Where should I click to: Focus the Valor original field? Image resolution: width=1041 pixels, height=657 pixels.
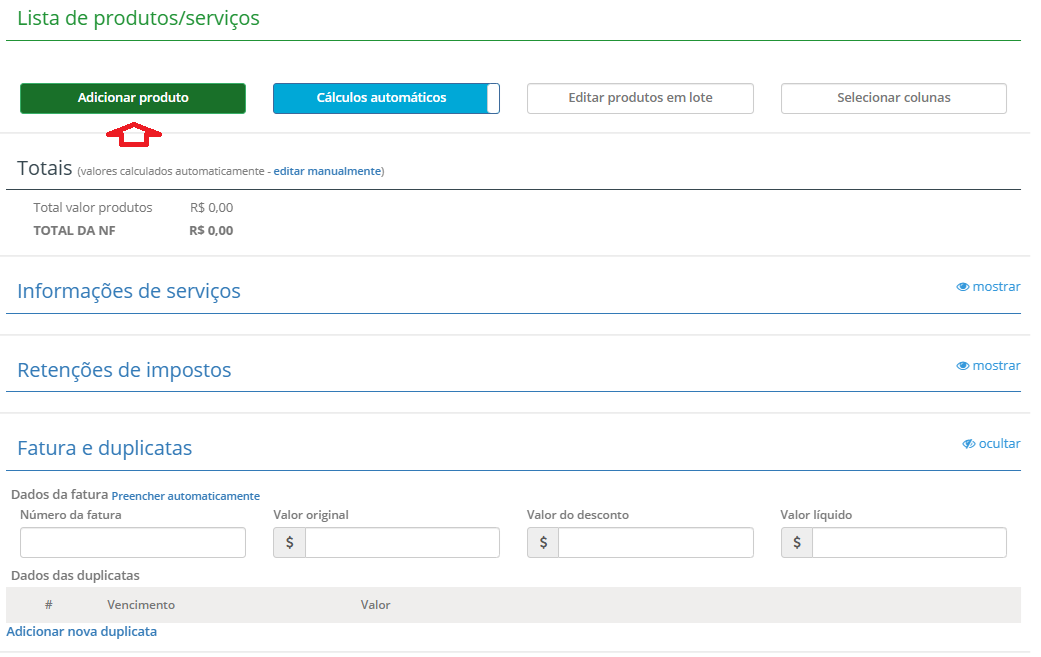click(402, 543)
